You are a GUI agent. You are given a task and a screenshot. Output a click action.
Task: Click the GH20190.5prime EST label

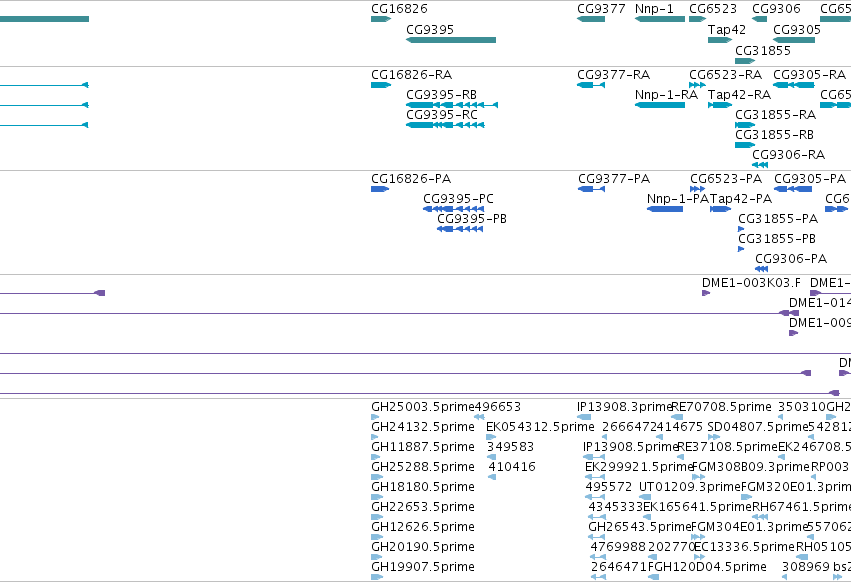pyautogui.click(x=423, y=547)
